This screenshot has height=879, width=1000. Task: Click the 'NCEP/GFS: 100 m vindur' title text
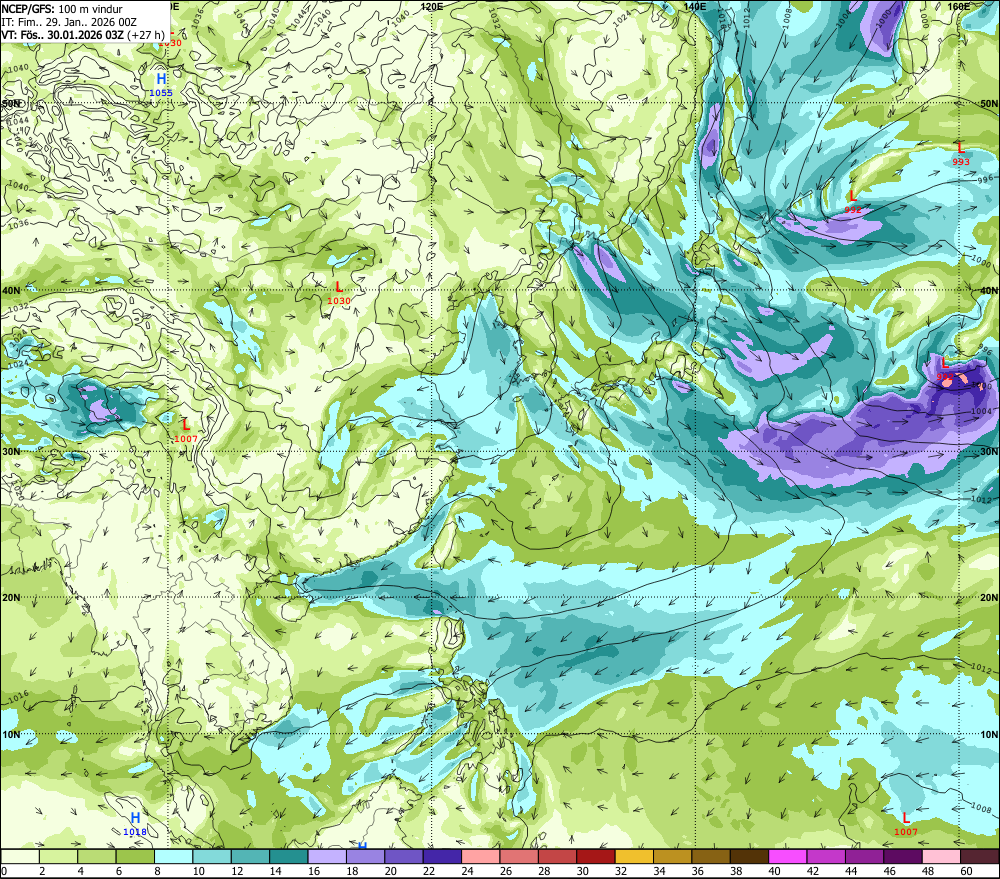point(62,9)
